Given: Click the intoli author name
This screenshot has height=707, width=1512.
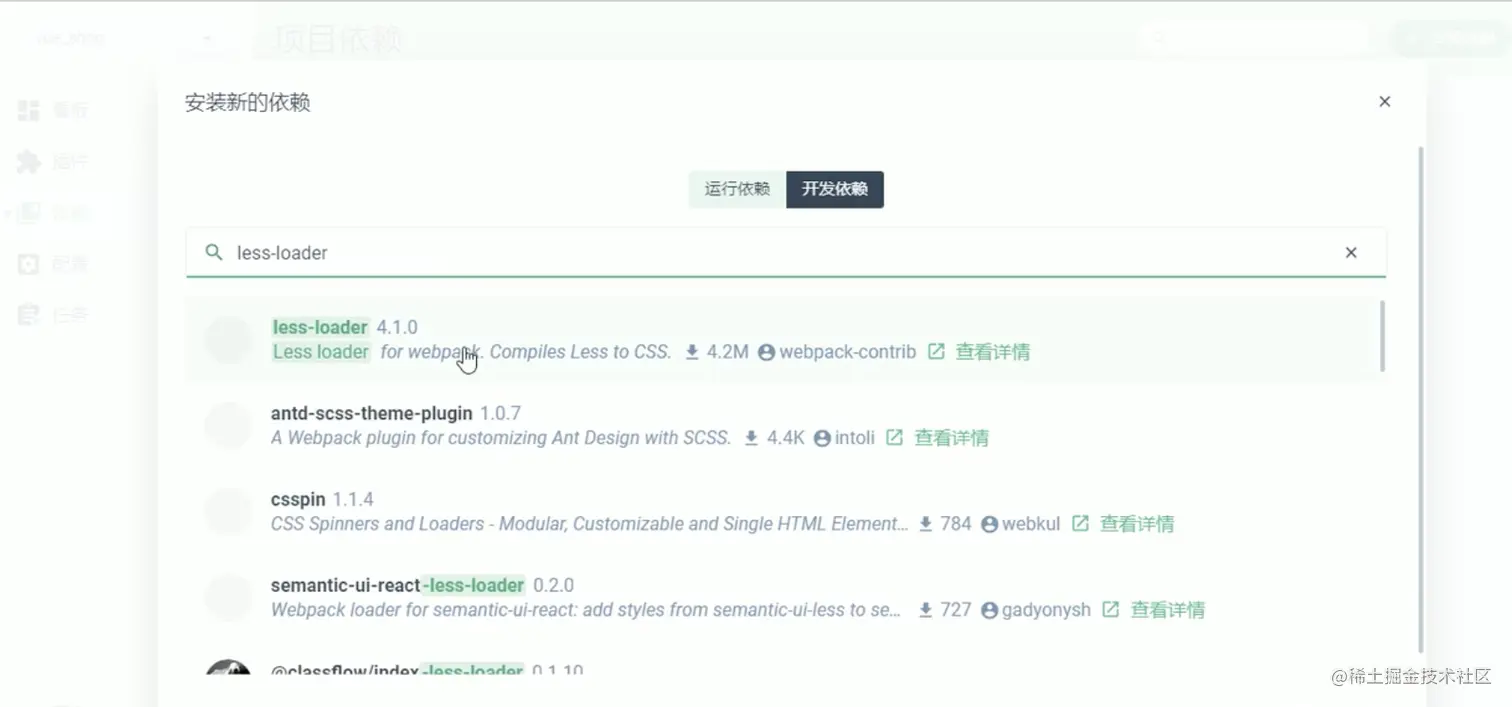Looking at the screenshot, I should coord(855,438).
